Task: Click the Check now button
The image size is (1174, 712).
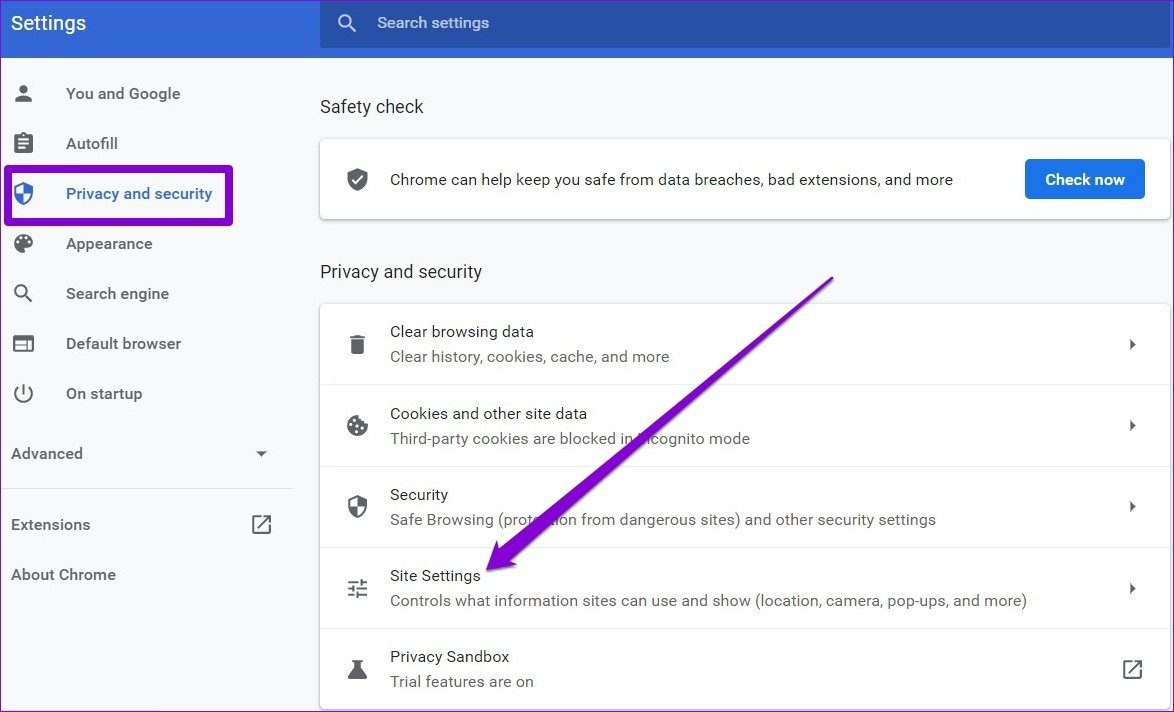Action: [x=1084, y=179]
